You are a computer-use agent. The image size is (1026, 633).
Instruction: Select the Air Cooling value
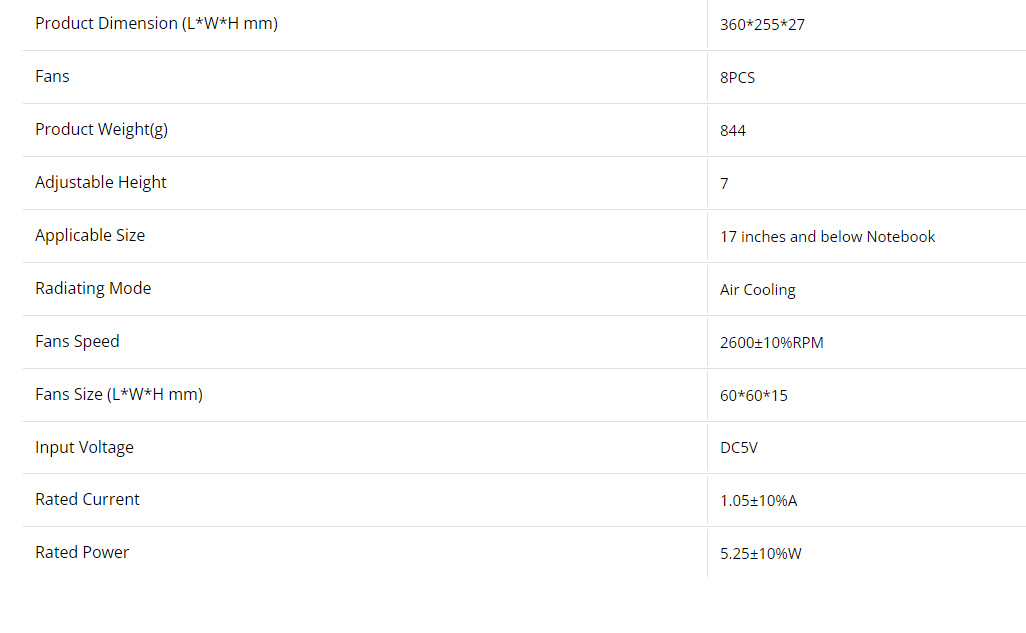tap(757, 290)
